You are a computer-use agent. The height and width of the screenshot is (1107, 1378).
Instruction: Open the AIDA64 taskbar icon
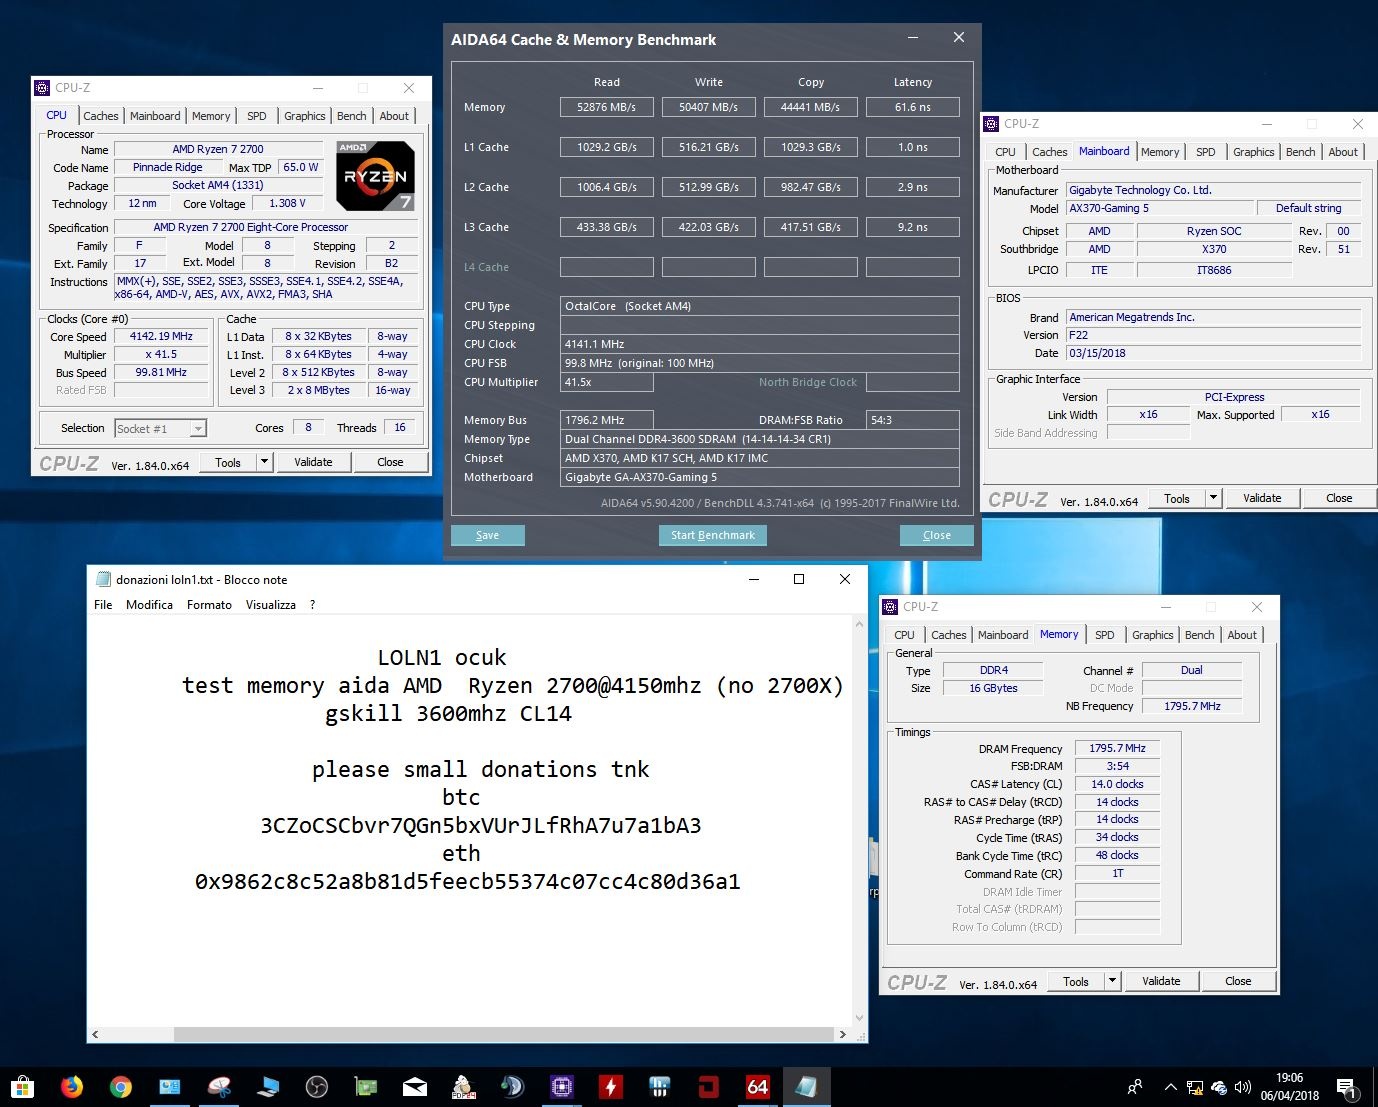tap(758, 1087)
